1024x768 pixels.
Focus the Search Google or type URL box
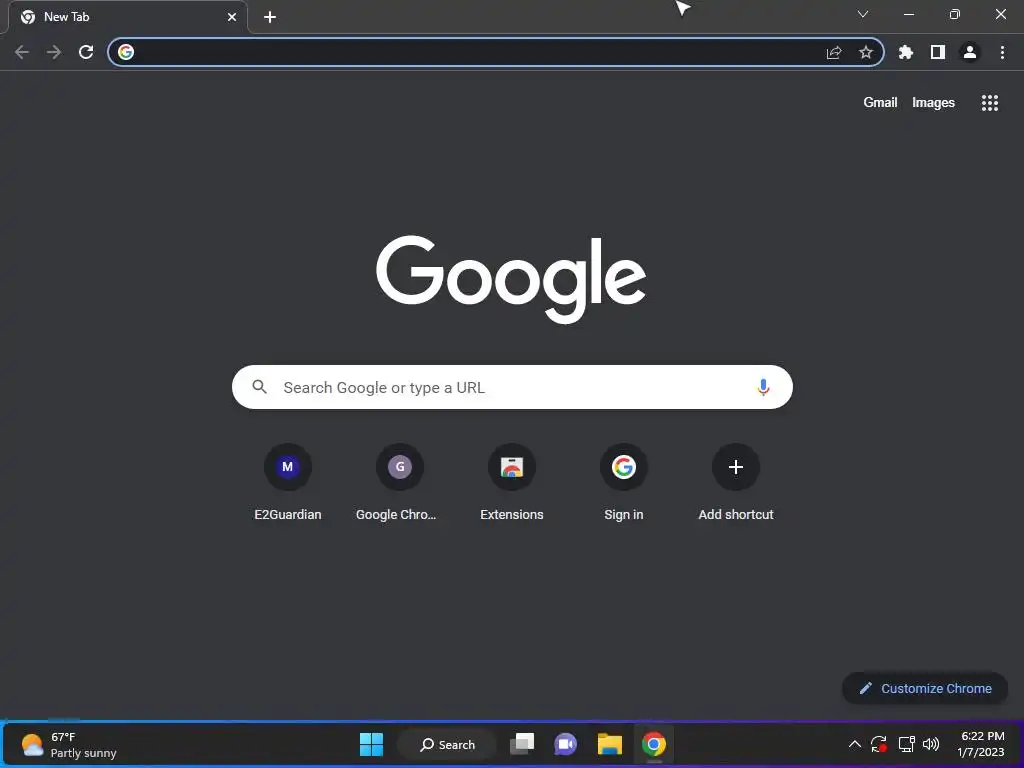[512, 387]
